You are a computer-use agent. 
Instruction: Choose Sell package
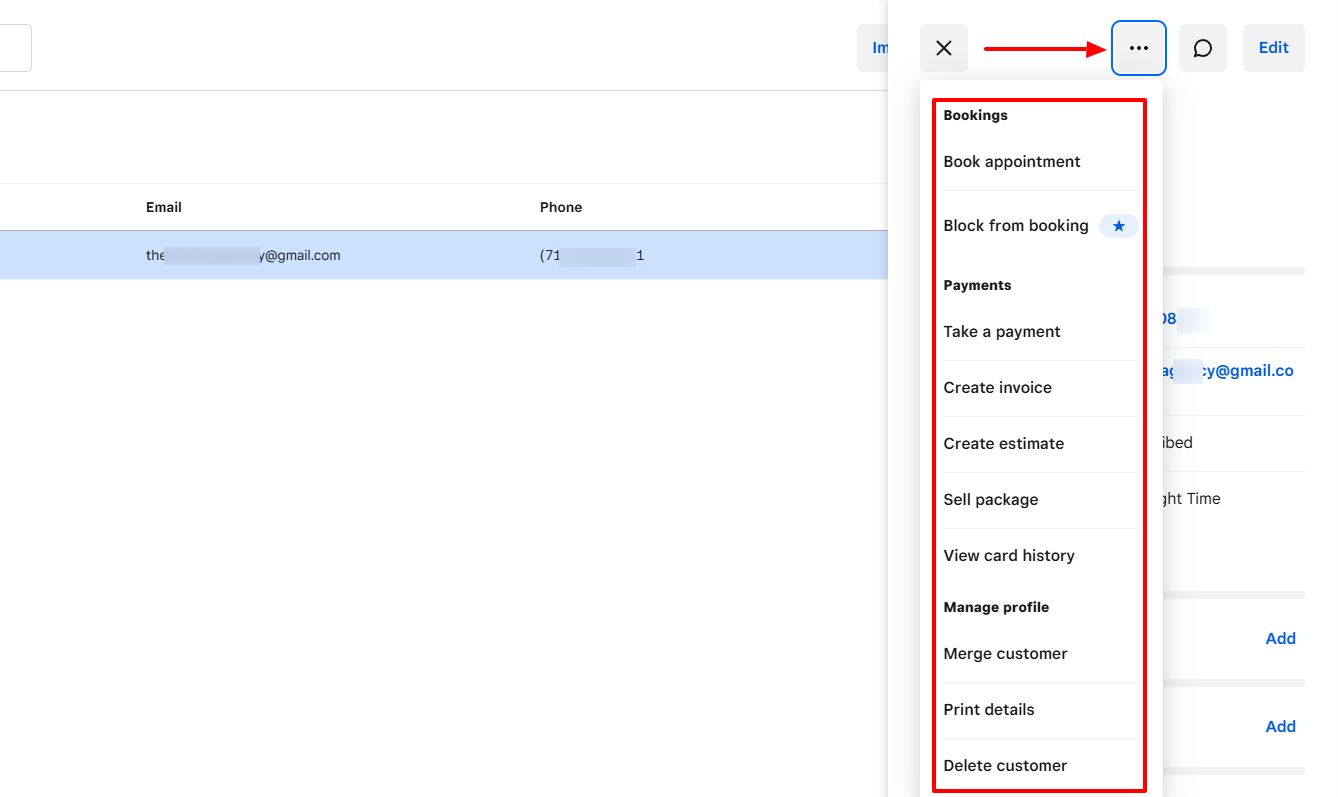pos(991,499)
